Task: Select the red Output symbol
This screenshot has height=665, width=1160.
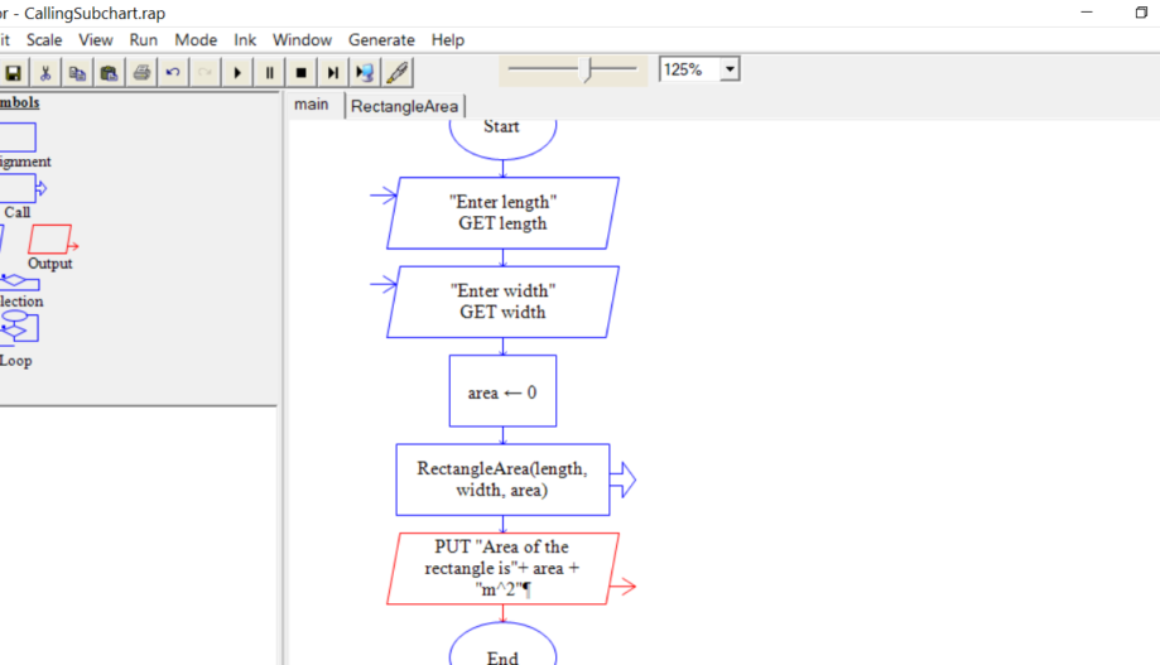Action: click(x=50, y=240)
